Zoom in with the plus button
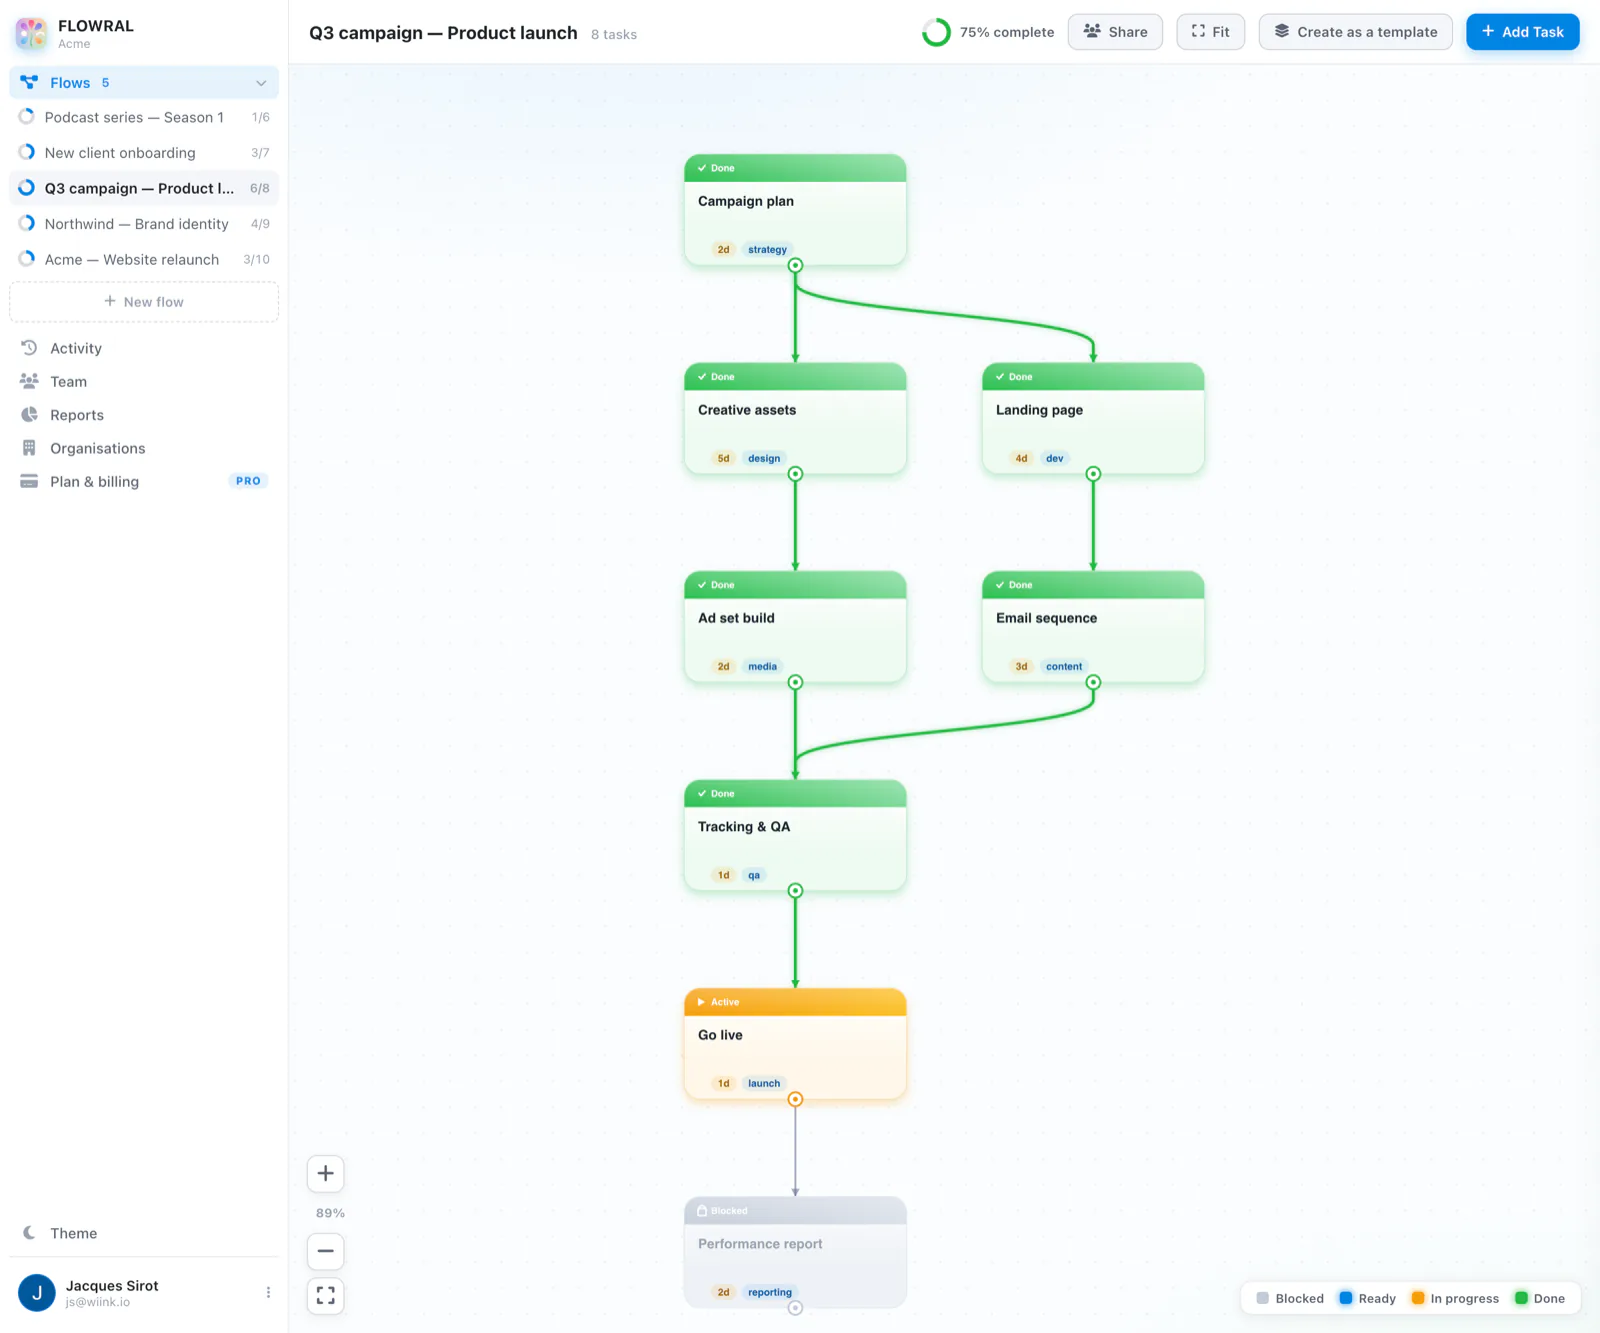The image size is (1600, 1333). 326,1174
